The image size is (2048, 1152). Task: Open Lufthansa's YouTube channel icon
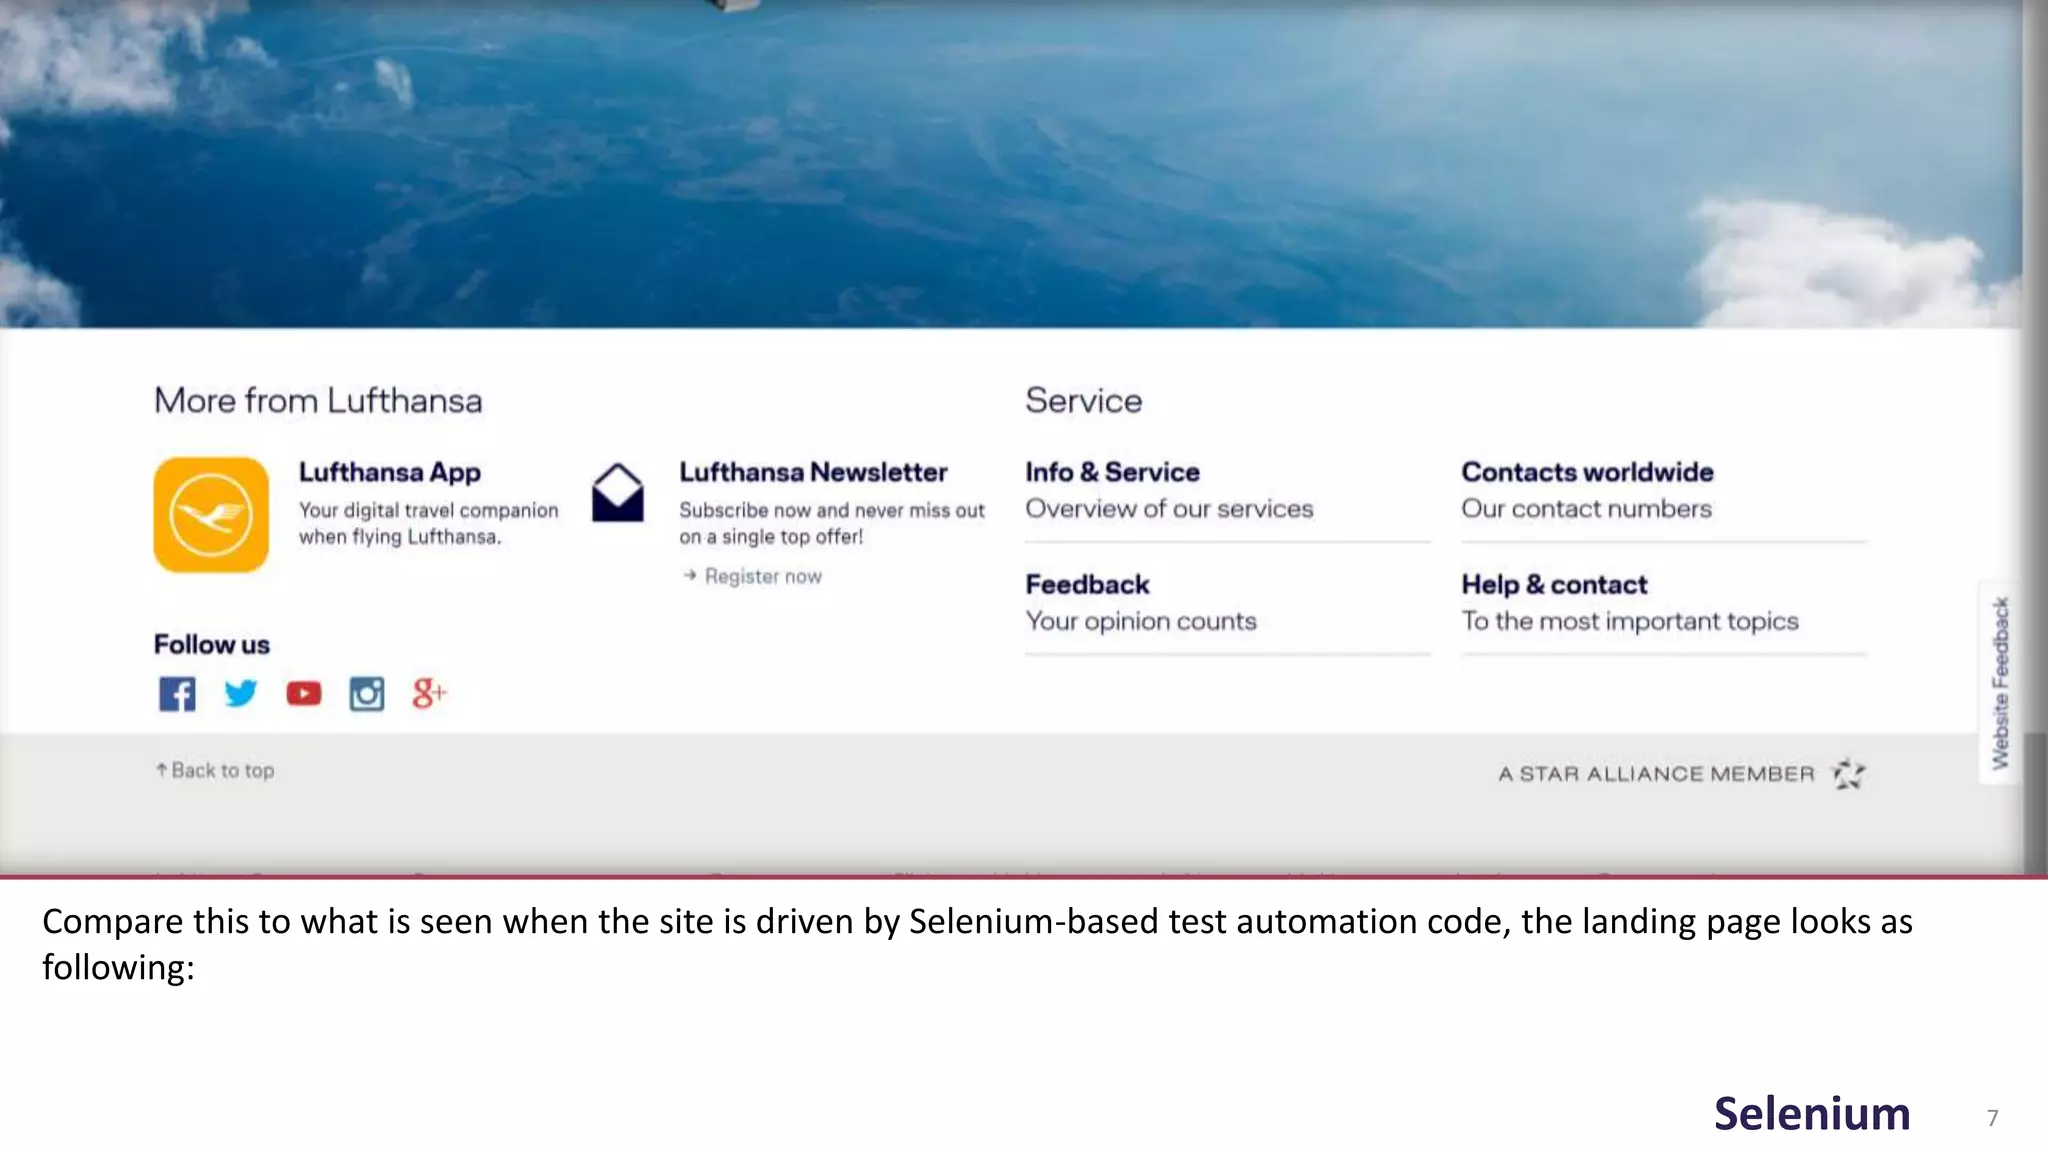coord(304,693)
